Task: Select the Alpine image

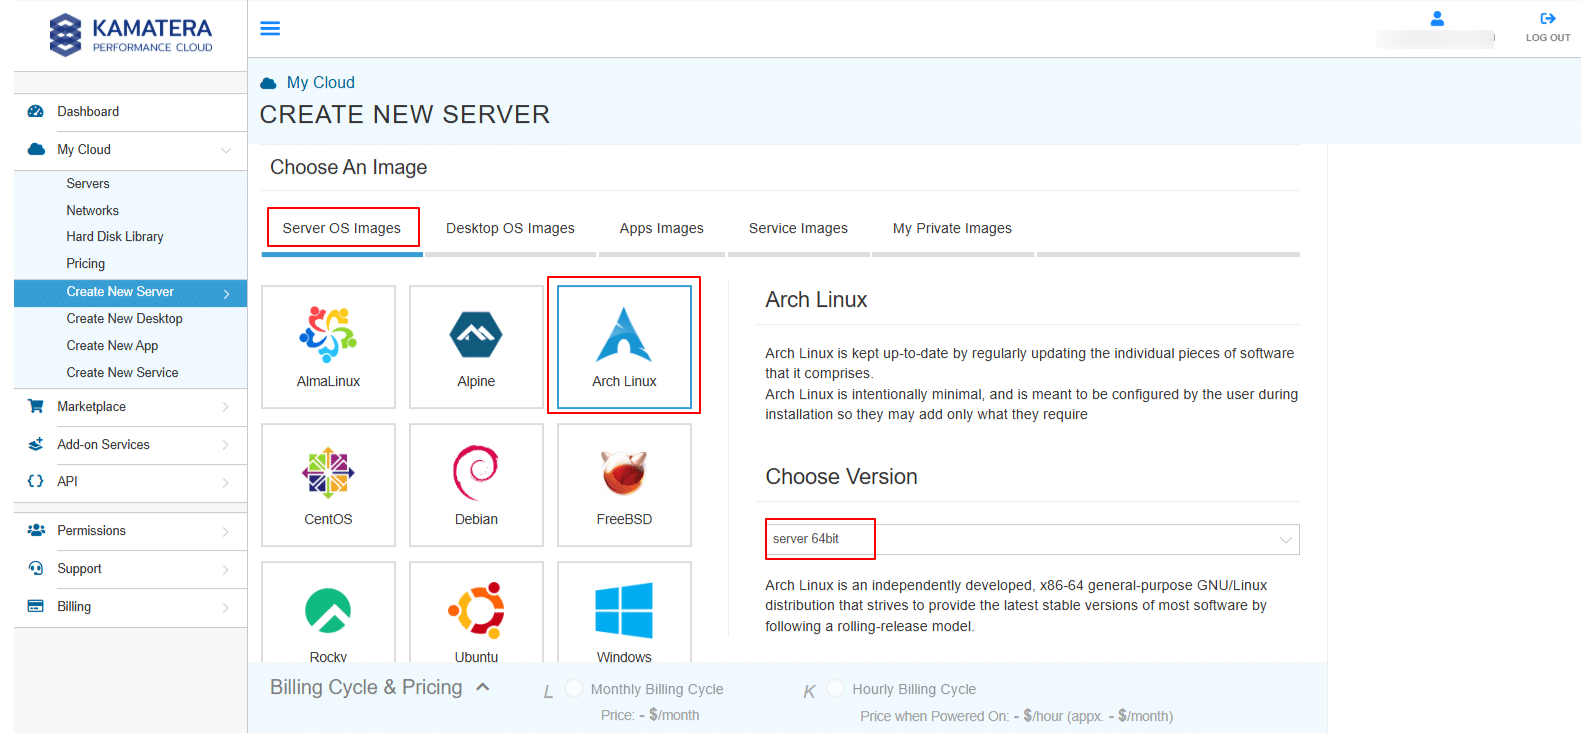Action: point(476,347)
